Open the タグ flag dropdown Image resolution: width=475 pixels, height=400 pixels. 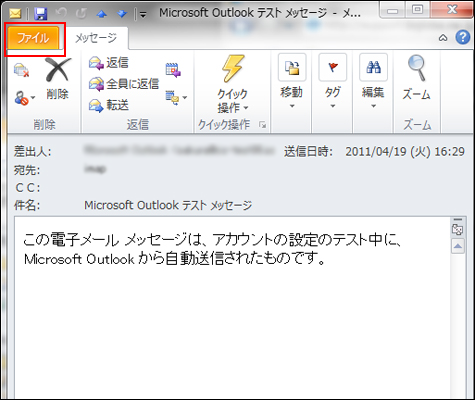pos(333,82)
